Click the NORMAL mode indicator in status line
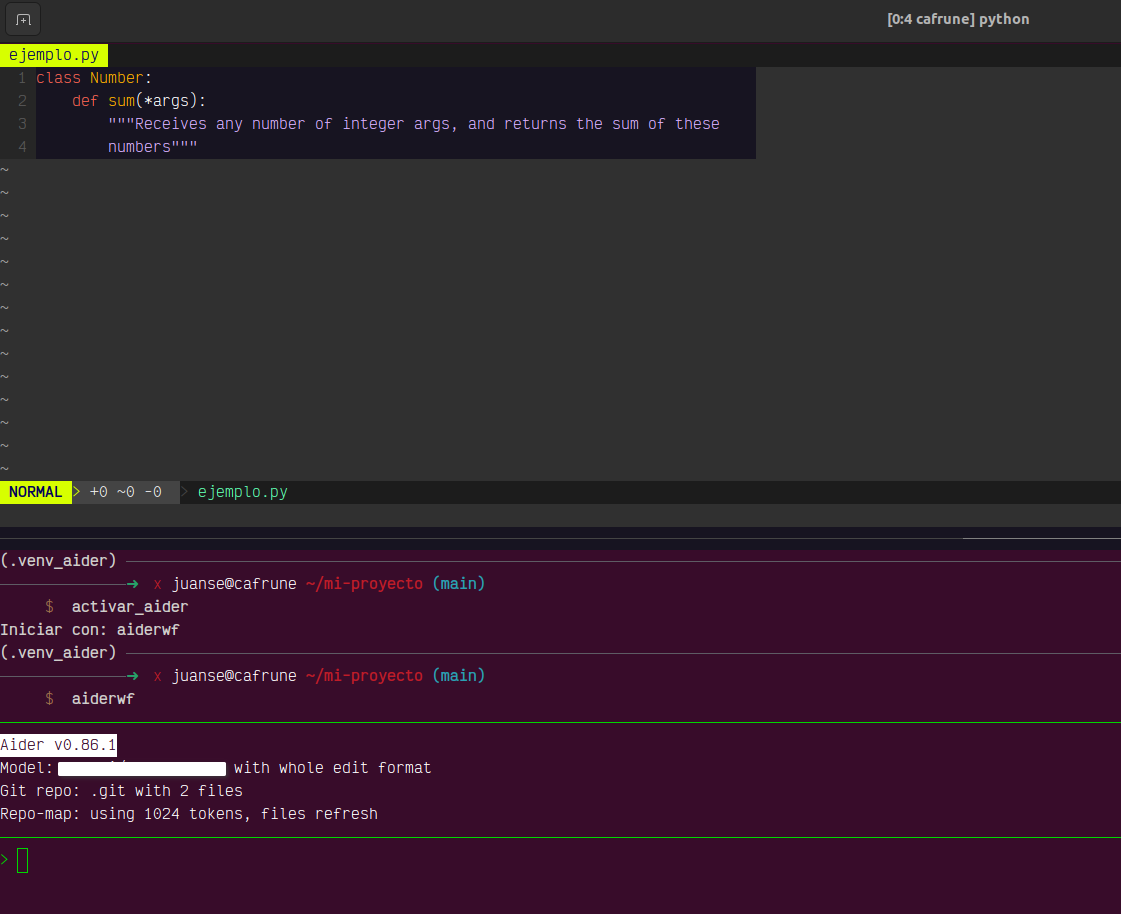The height and width of the screenshot is (914, 1121). click(35, 492)
